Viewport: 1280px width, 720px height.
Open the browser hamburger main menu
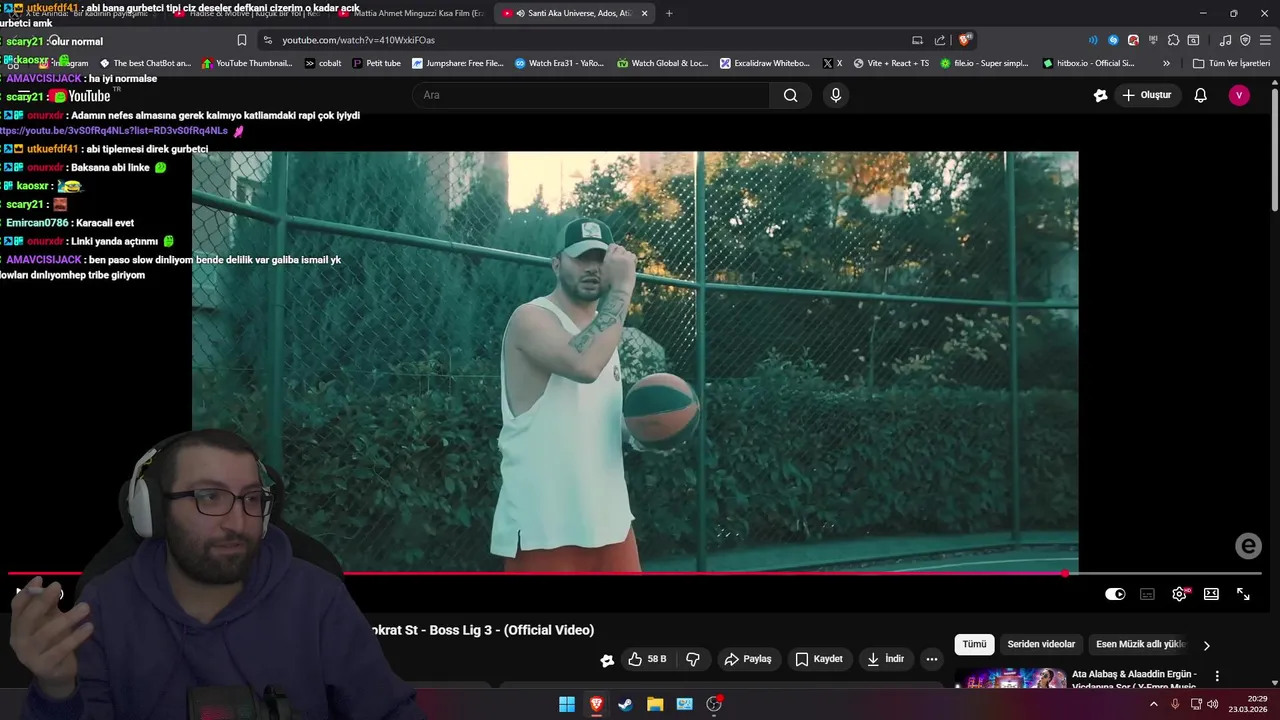coord(1265,40)
